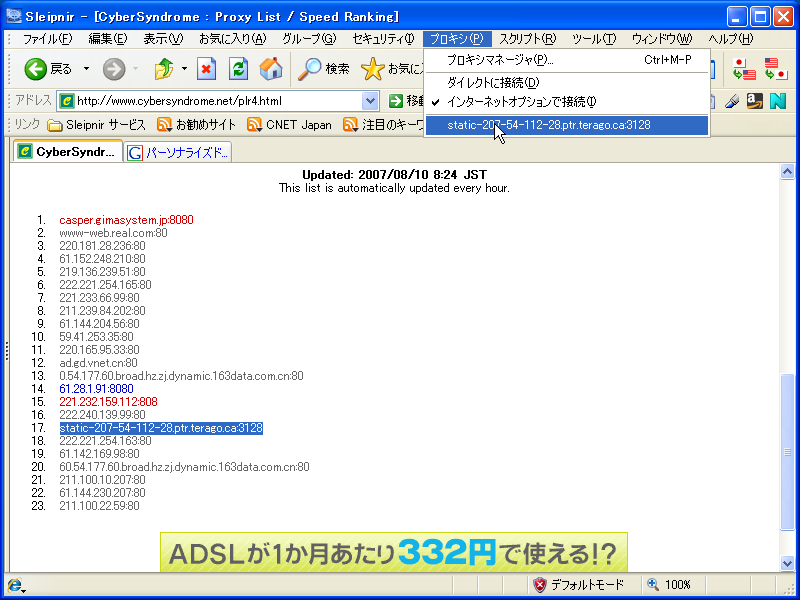
Task: Open the セキュリティ menu
Action: (x=383, y=39)
